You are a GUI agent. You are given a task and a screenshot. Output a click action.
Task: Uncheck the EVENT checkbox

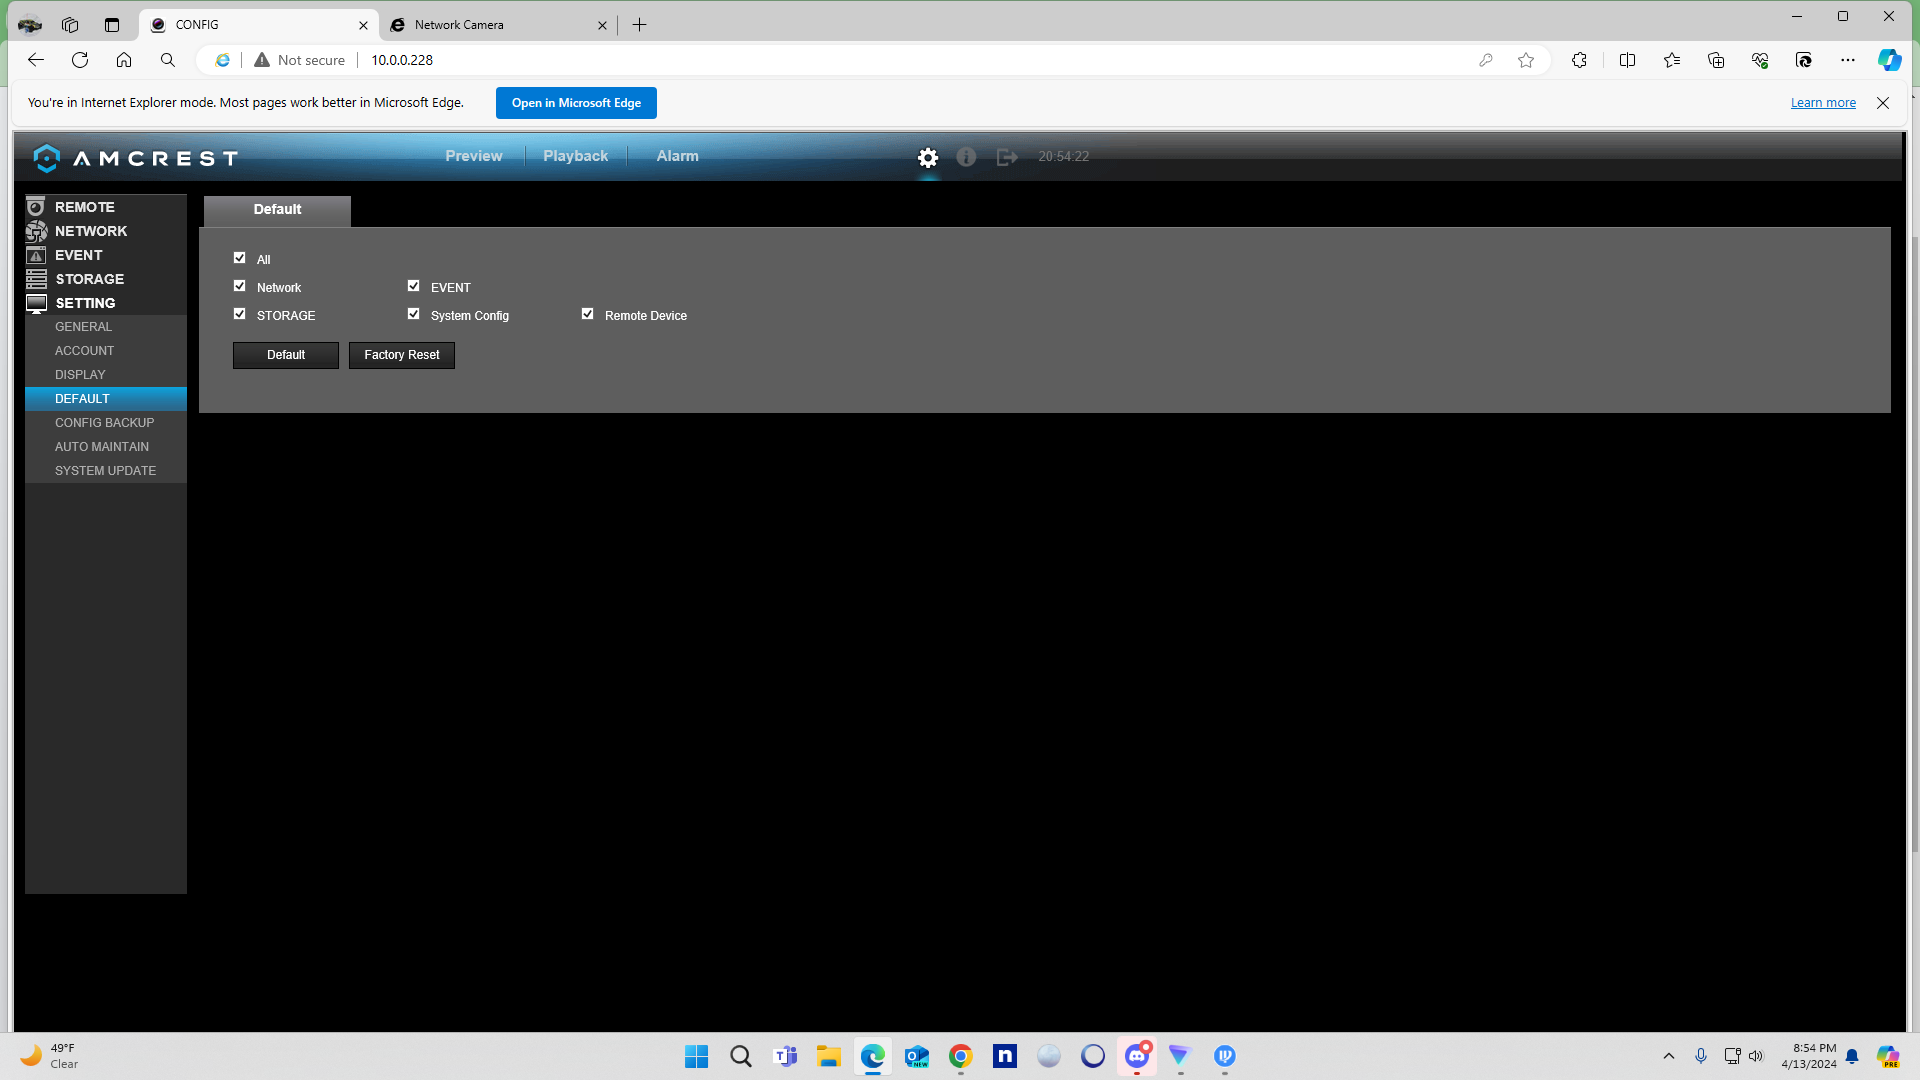[414, 286]
